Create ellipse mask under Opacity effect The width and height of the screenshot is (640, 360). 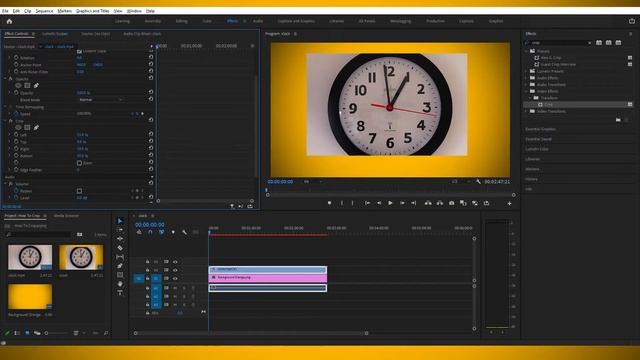click(18, 86)
